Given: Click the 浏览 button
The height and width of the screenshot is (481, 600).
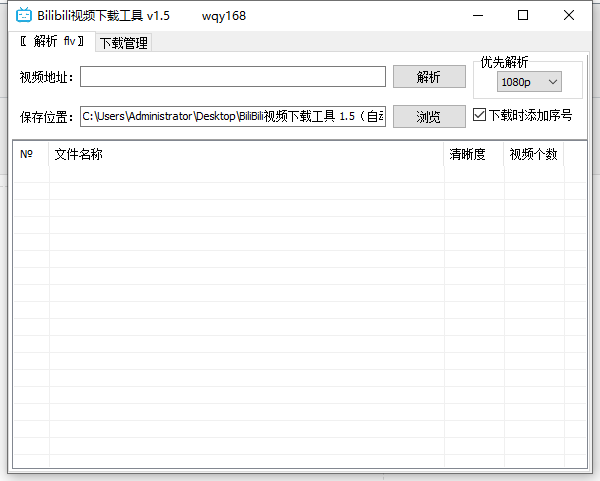Looking at the screenshot, I should [x=428, y=117].
